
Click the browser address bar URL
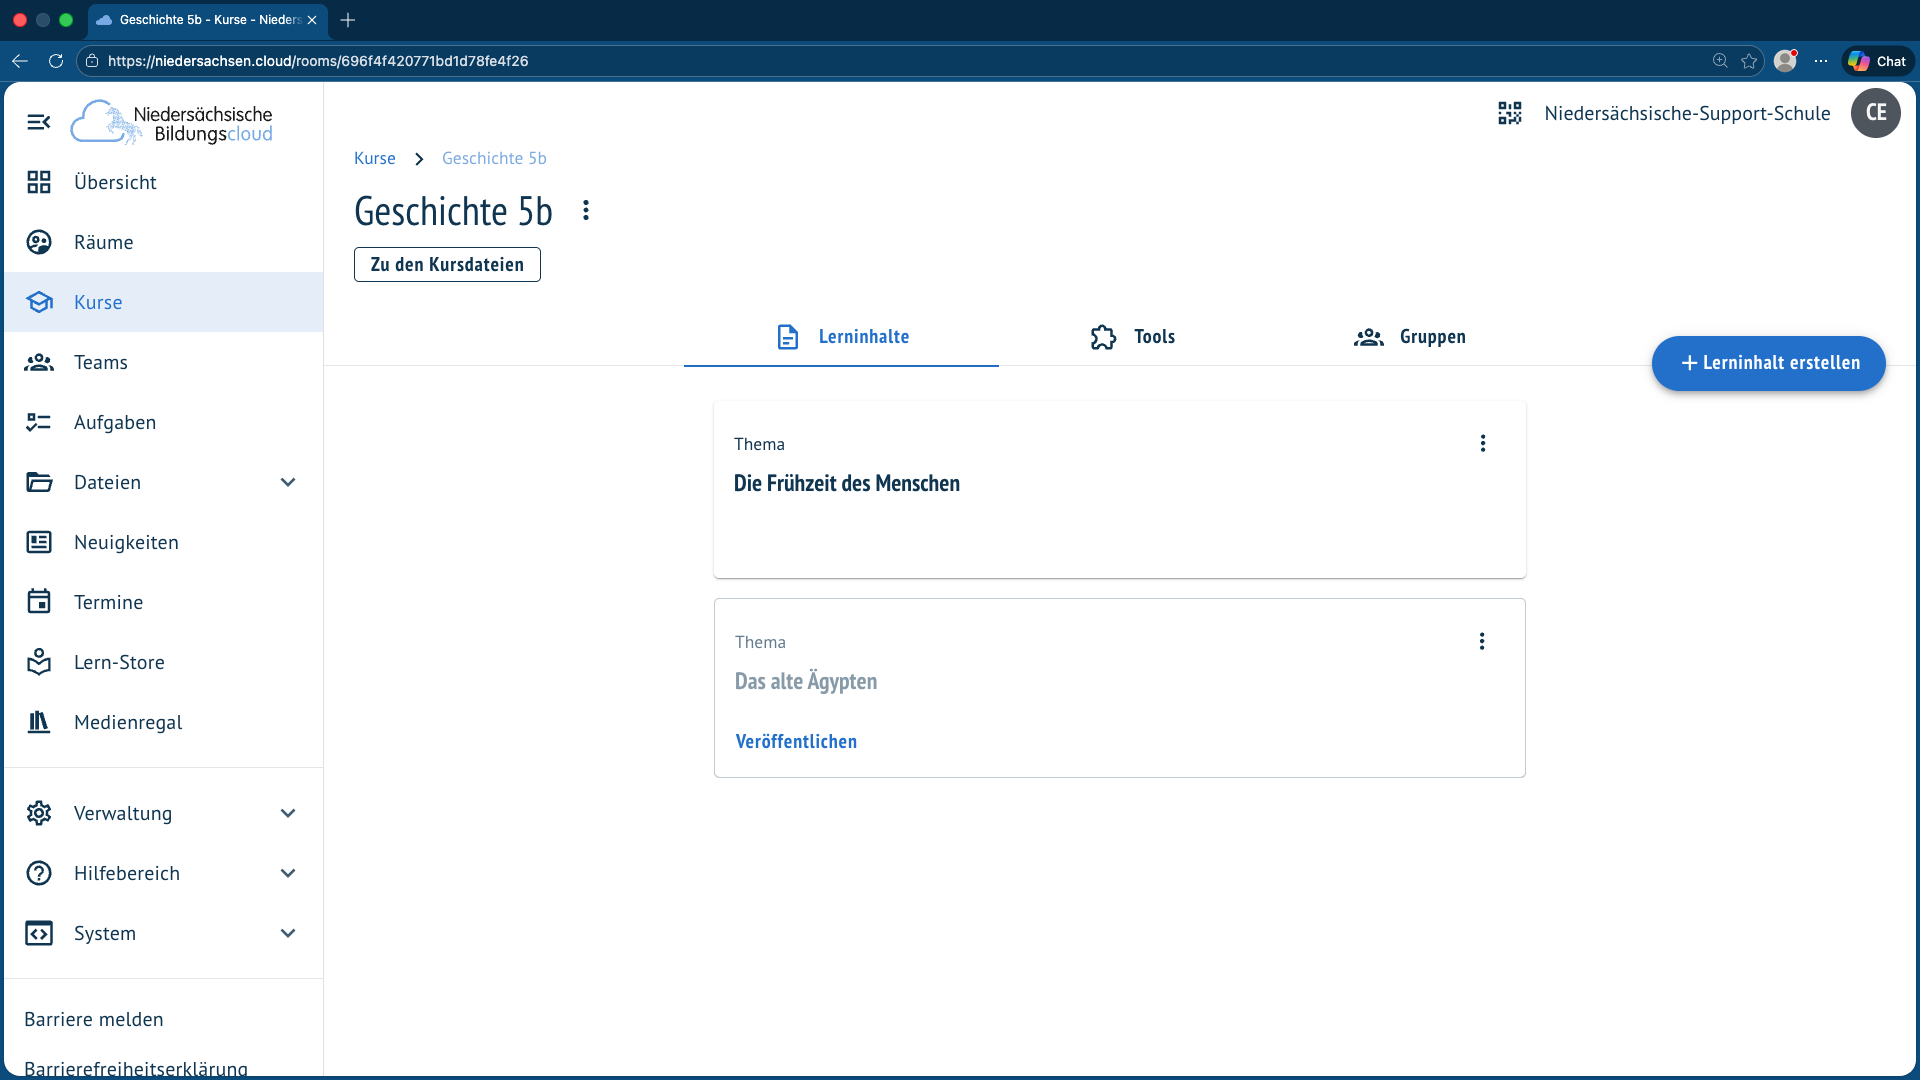point(318,61)
